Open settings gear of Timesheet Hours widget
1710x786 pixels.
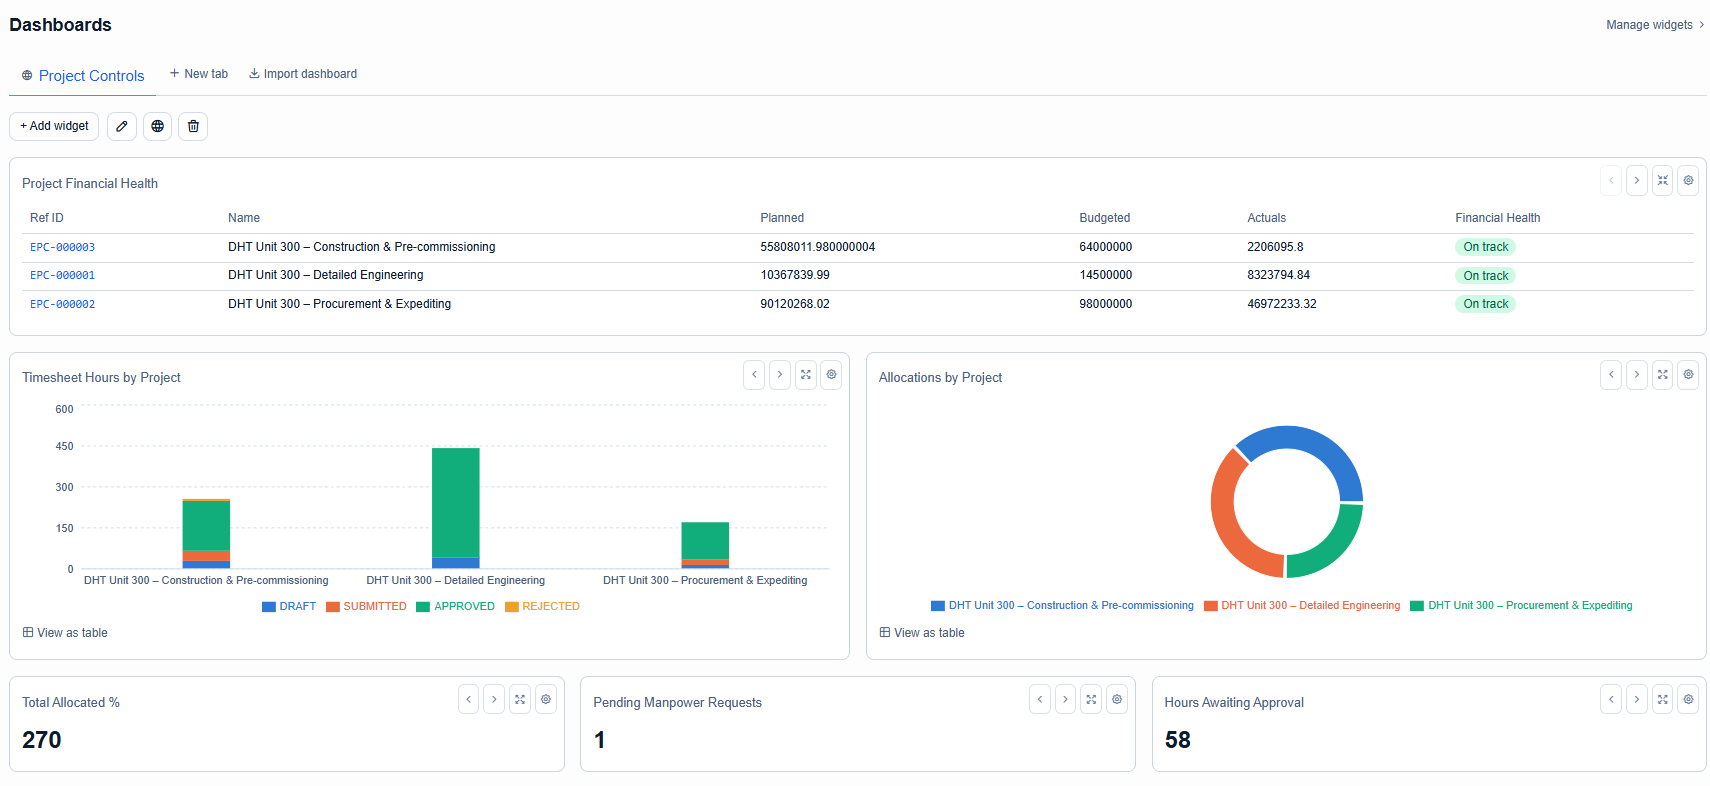coord(831,375)
